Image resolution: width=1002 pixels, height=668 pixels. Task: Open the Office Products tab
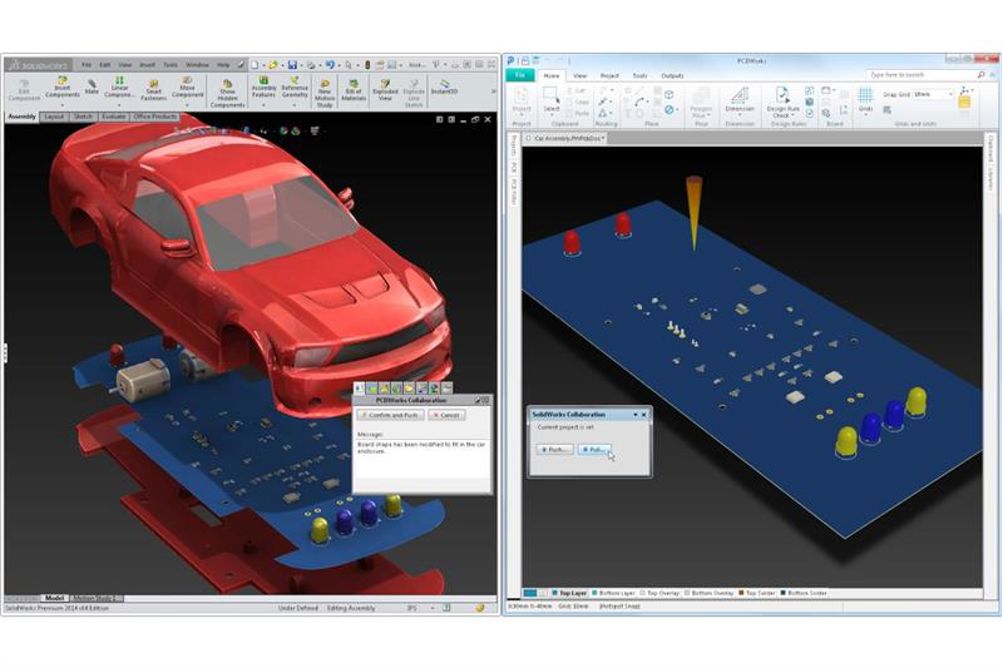tap(155, 116)
